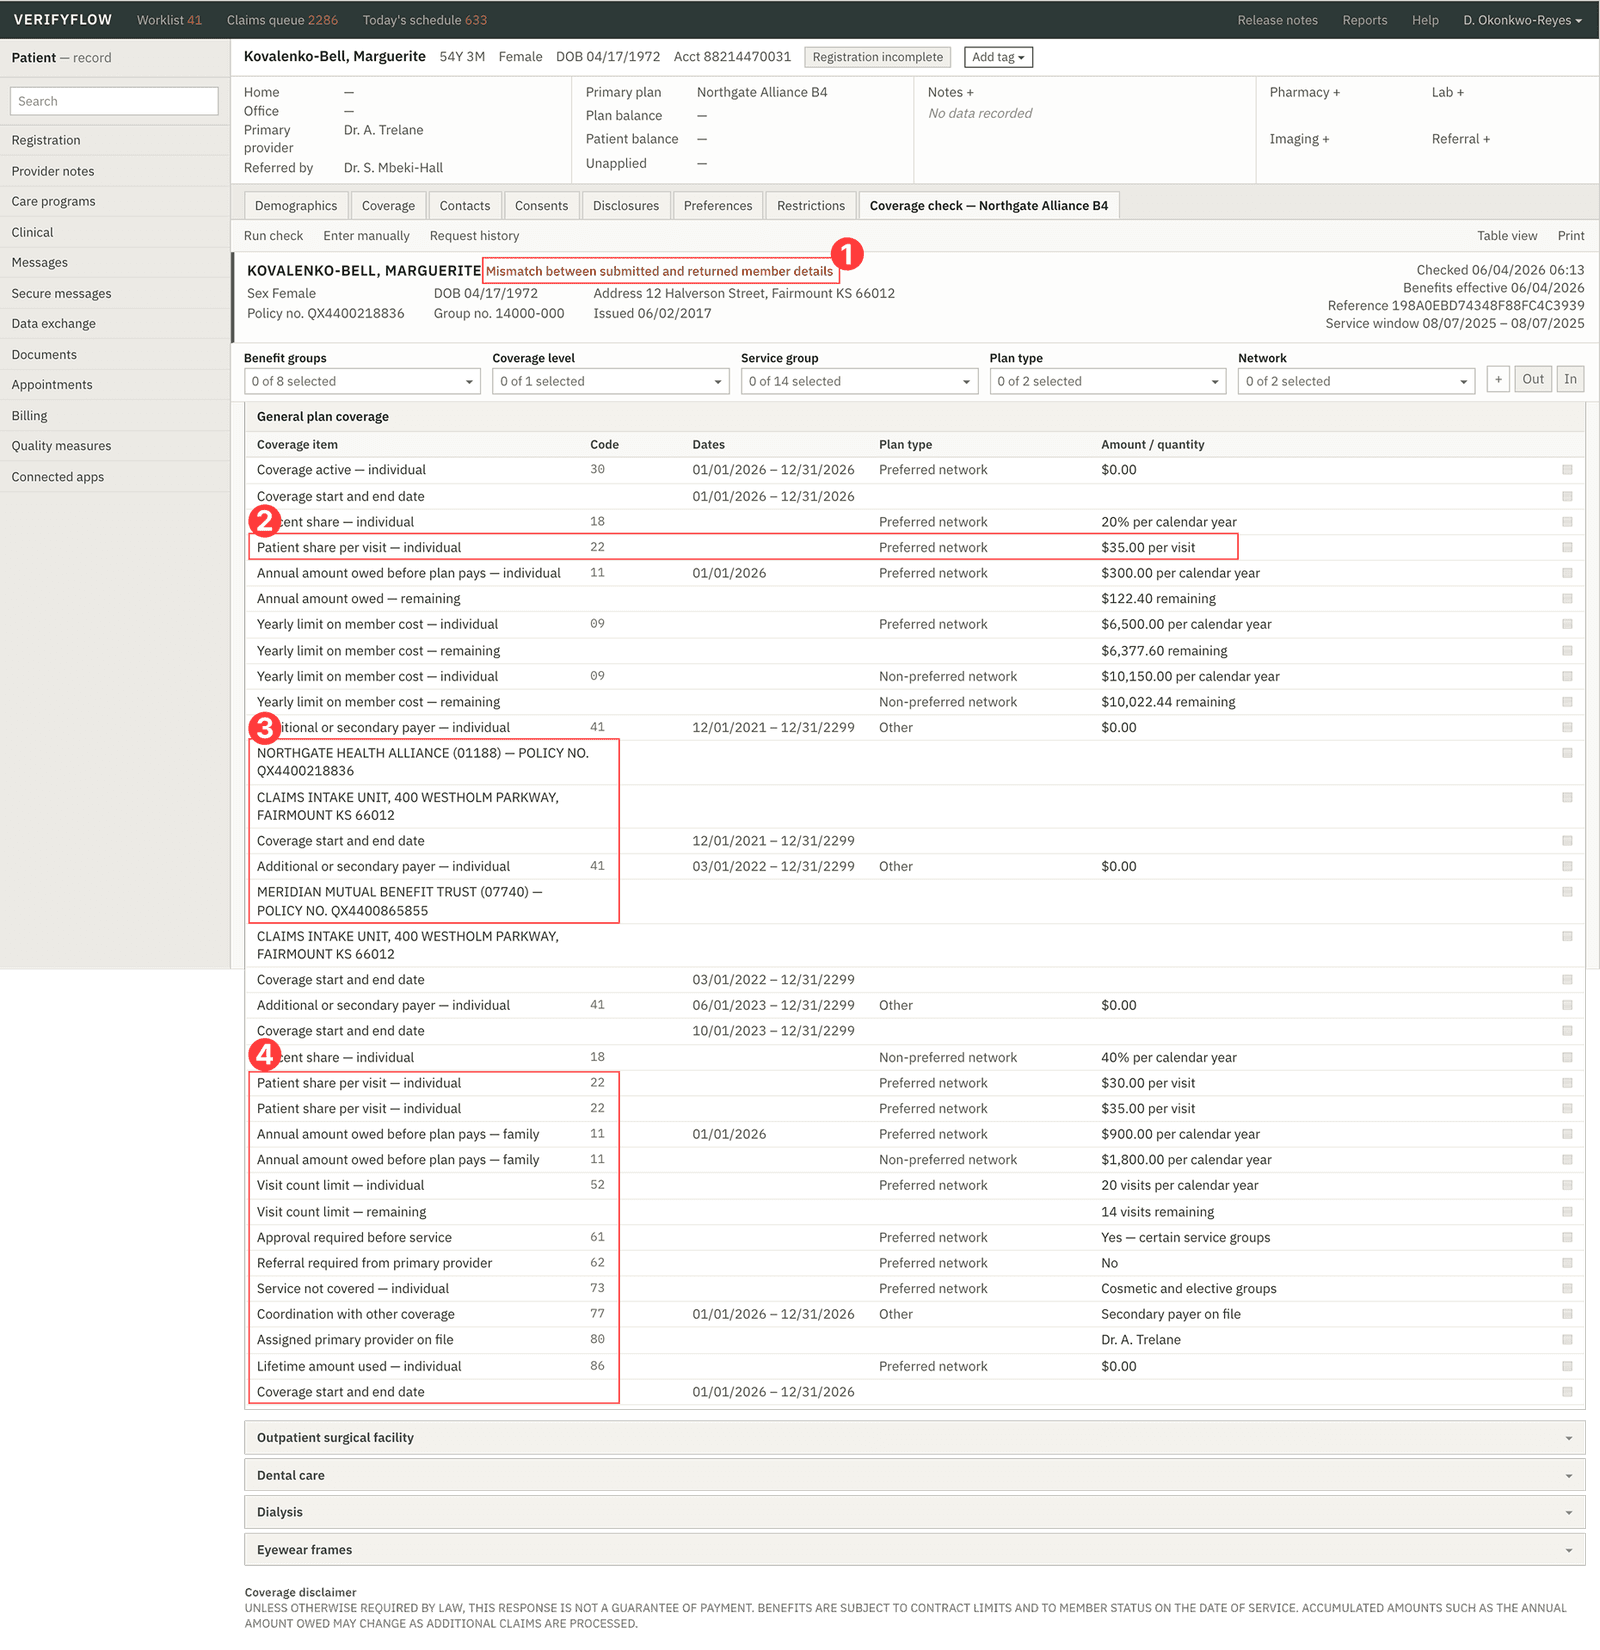Open the Coverage level dropdown
Viewport: 1600px width, 1650px height.
[x=611, y=382]
